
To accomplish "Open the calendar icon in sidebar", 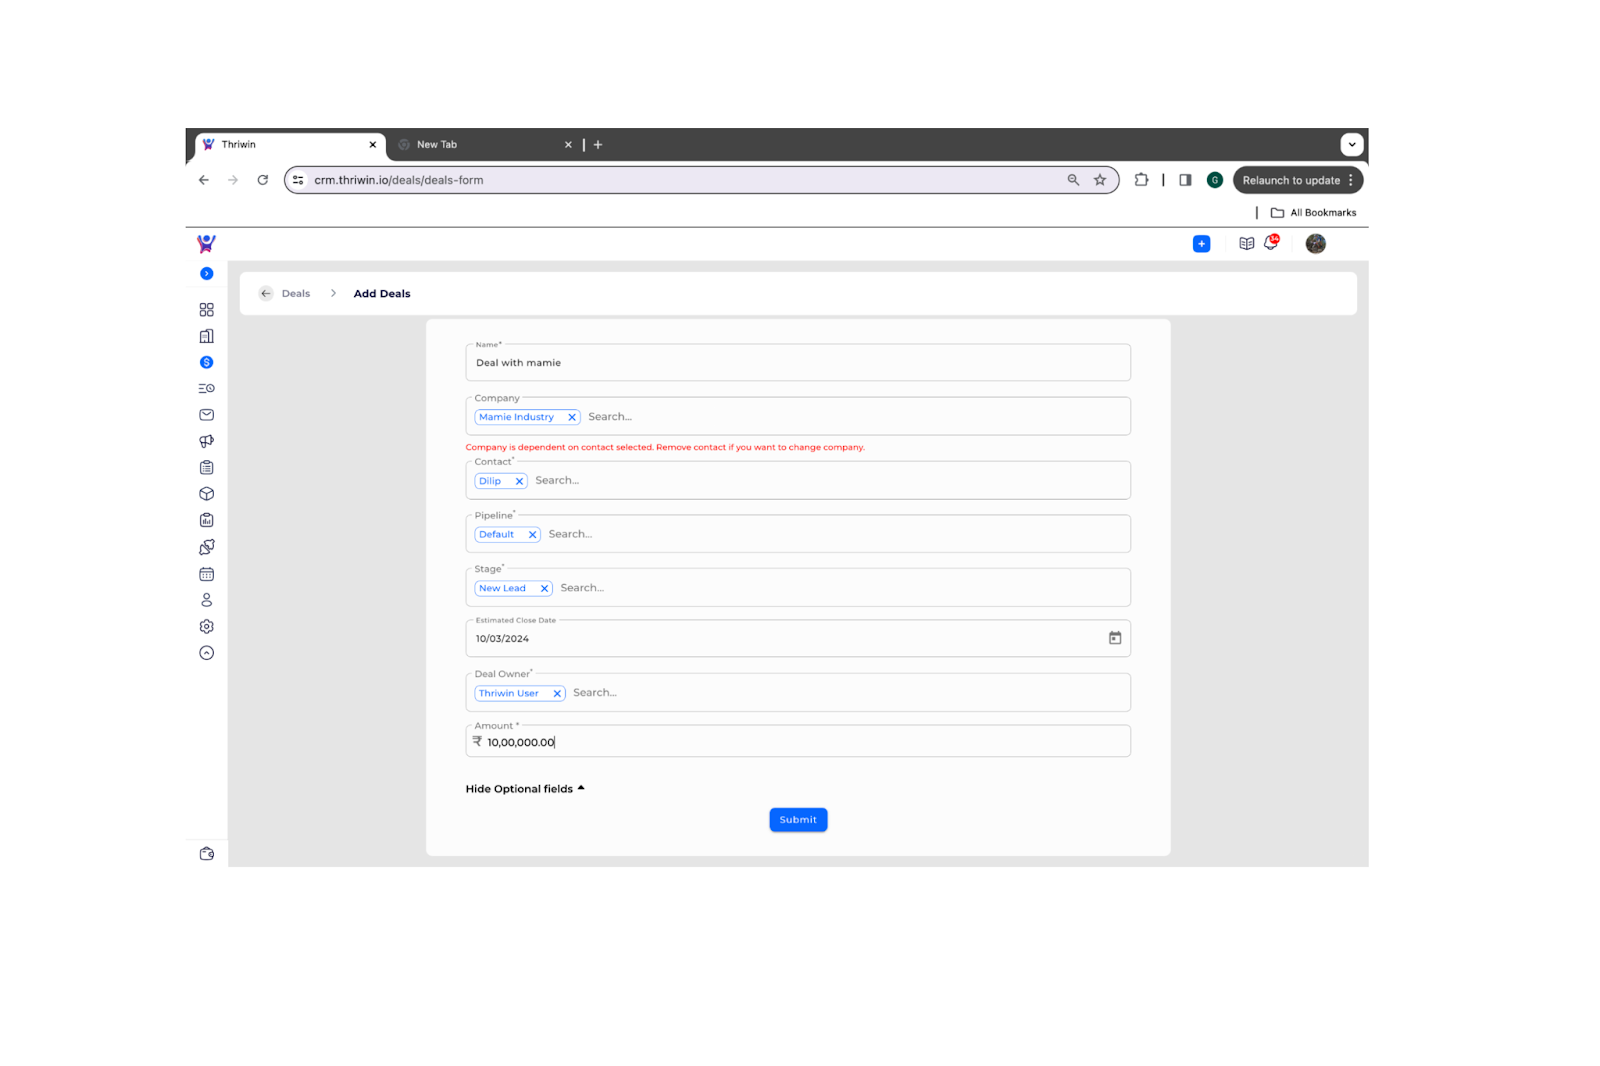I will point(206,574).
